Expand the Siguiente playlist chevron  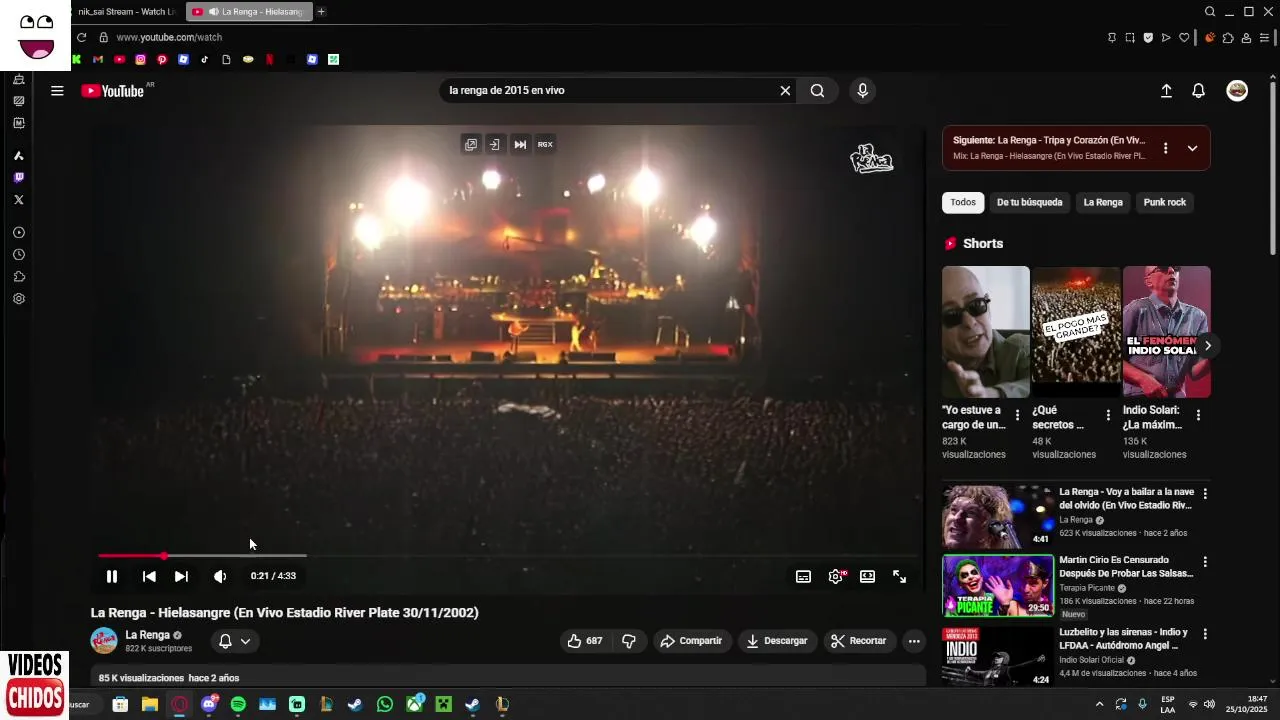pos(1192,148)
